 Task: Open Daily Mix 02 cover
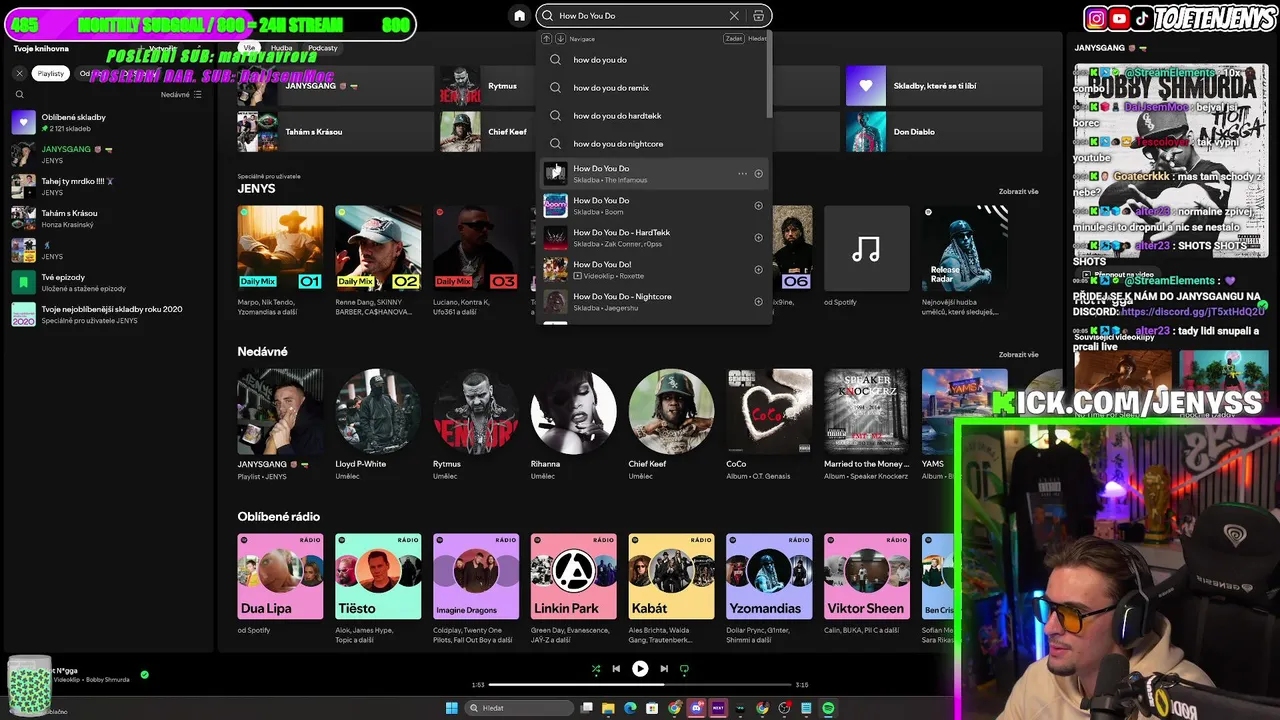[x=378, y=248]
